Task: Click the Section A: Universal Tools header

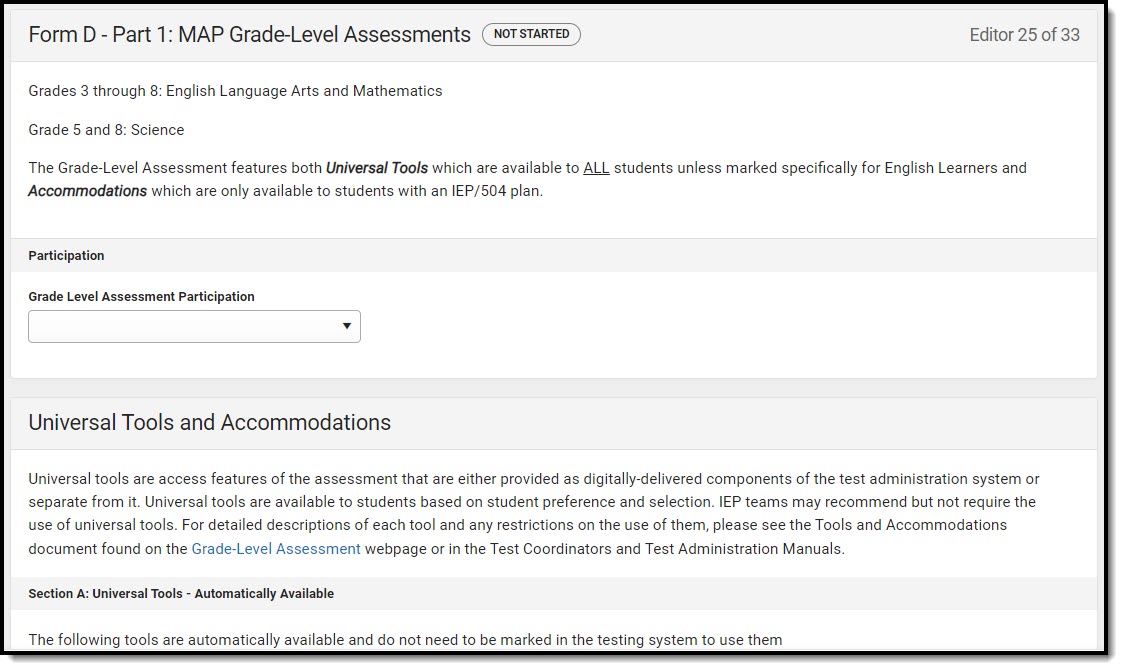Action: click(x=181, y=594)
